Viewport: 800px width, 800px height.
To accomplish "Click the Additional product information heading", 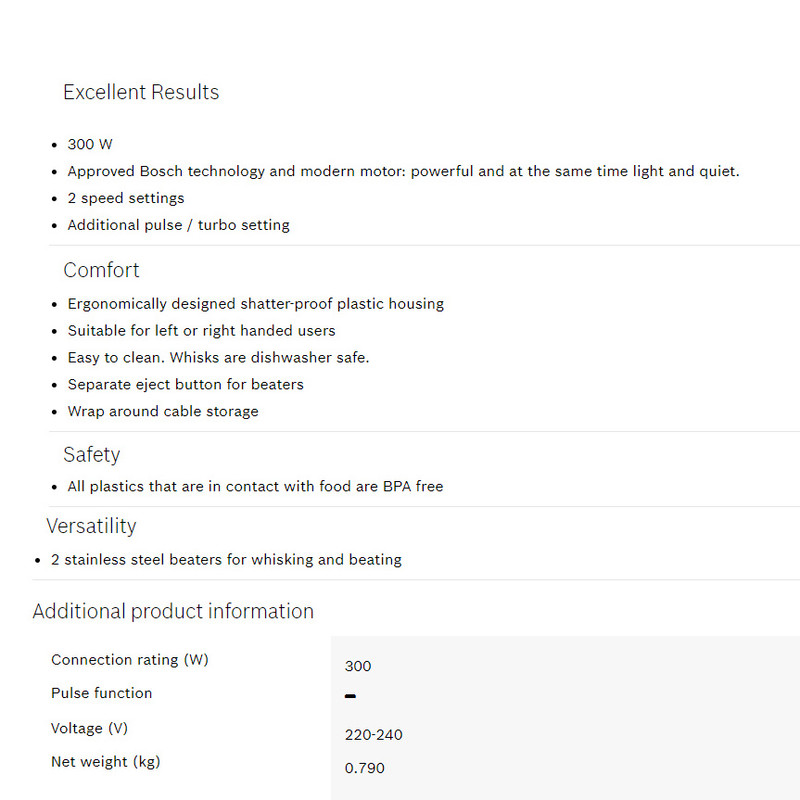I will point(173,611).
